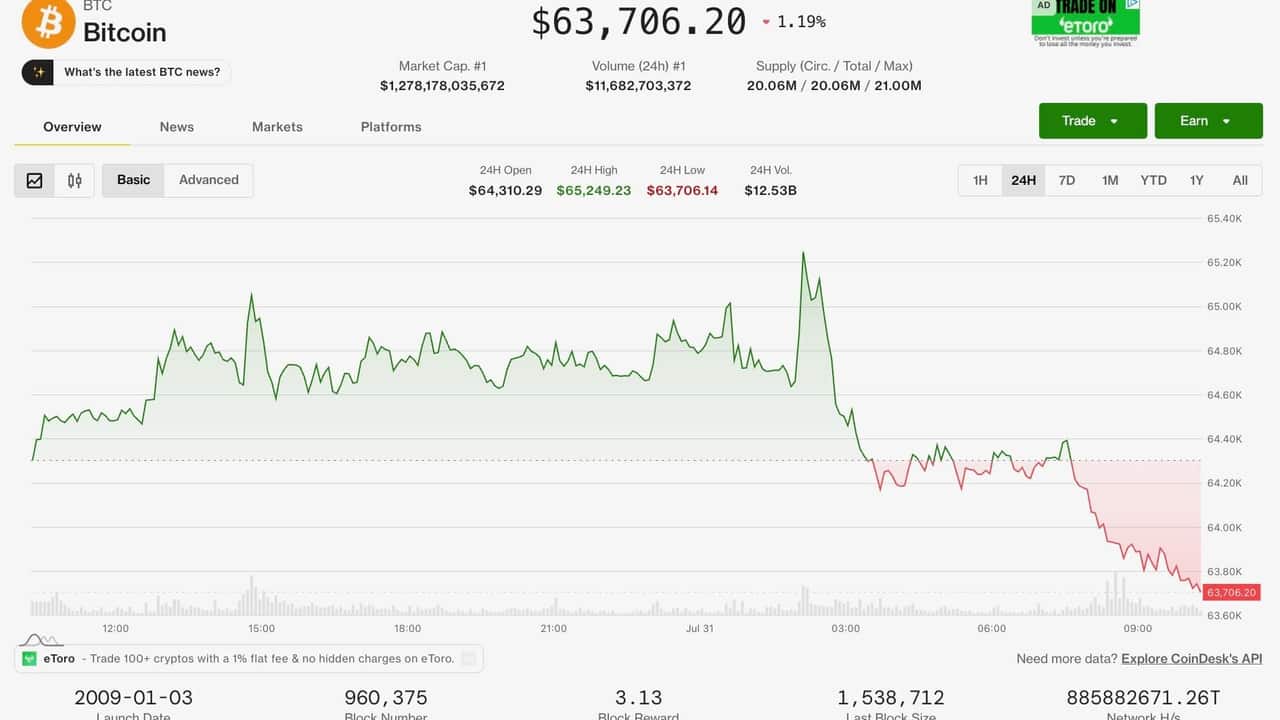
Task: Click the network hash rate 885882671.26T
Action: (1143, 697)
